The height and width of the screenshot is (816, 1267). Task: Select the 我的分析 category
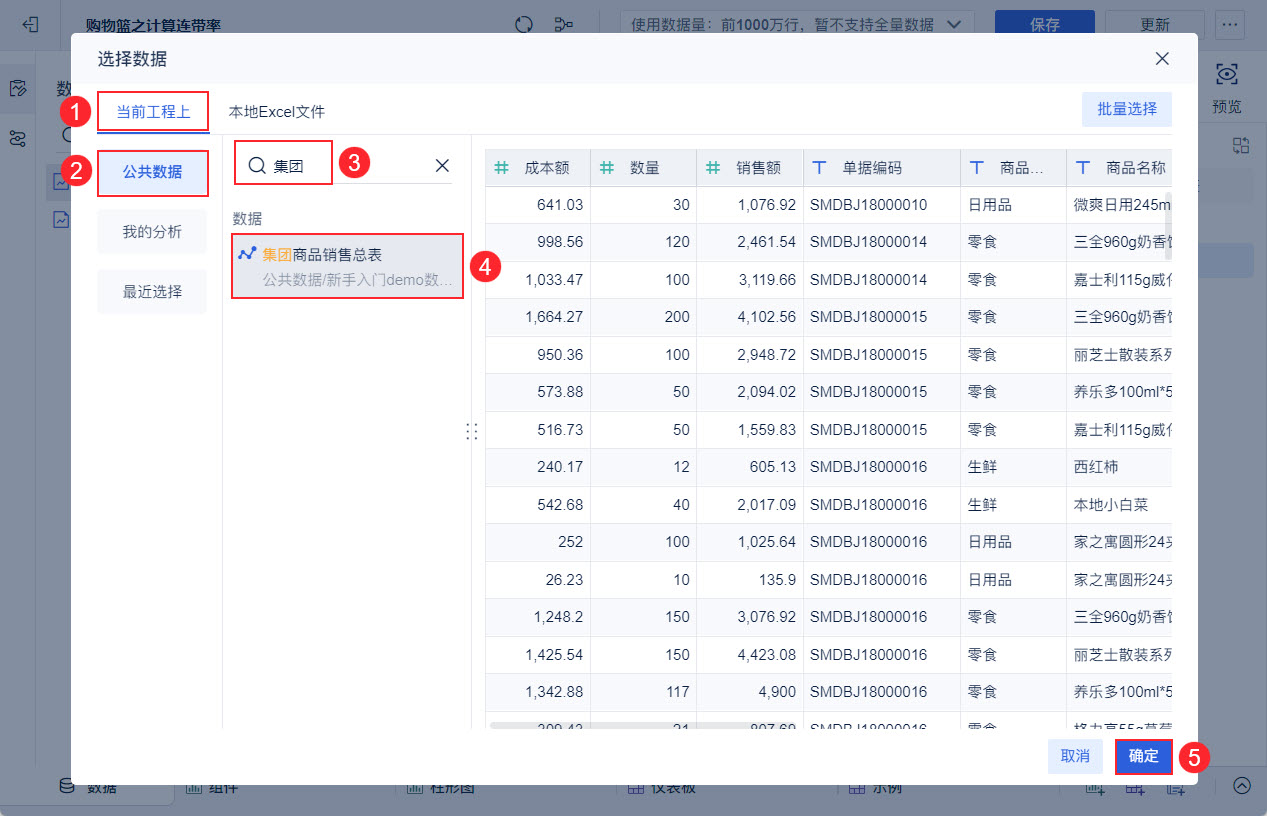[153, 232]
